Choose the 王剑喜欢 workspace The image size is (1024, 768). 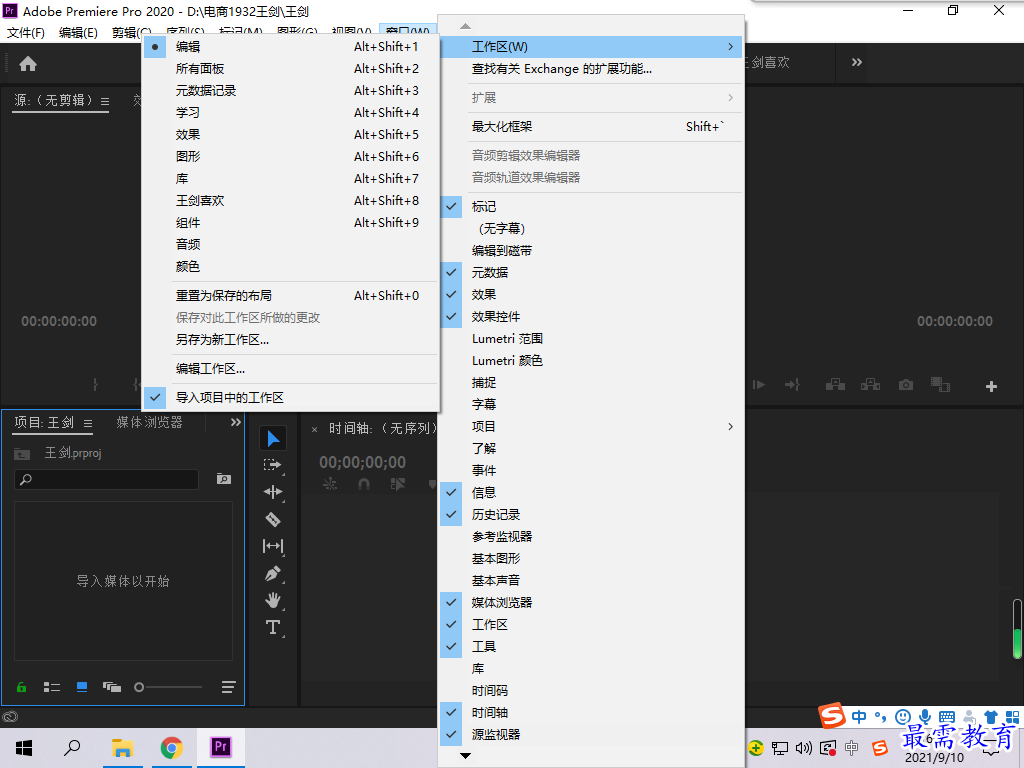coord(290,200)
